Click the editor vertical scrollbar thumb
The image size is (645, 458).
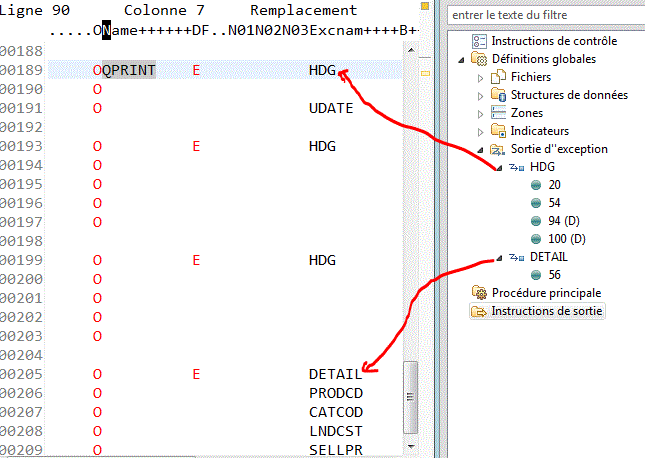411,397
